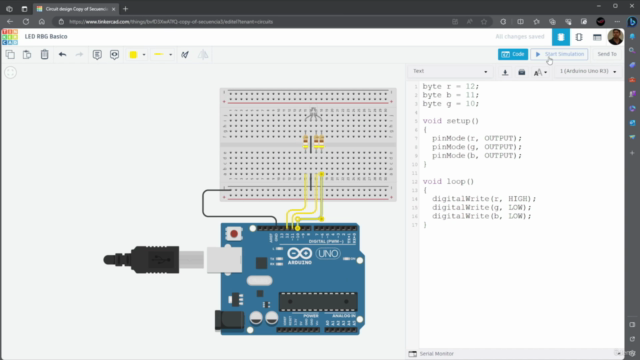Viewport: 640px width, 360px height.
Task: Click code line 'void loop()'
Action: pos(448,182)
